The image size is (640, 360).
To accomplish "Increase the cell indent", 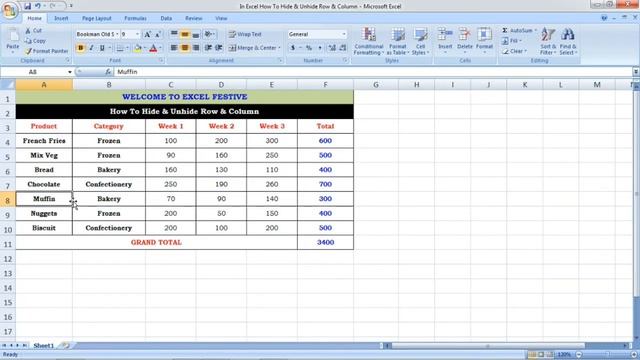I will tap(219, 48).
